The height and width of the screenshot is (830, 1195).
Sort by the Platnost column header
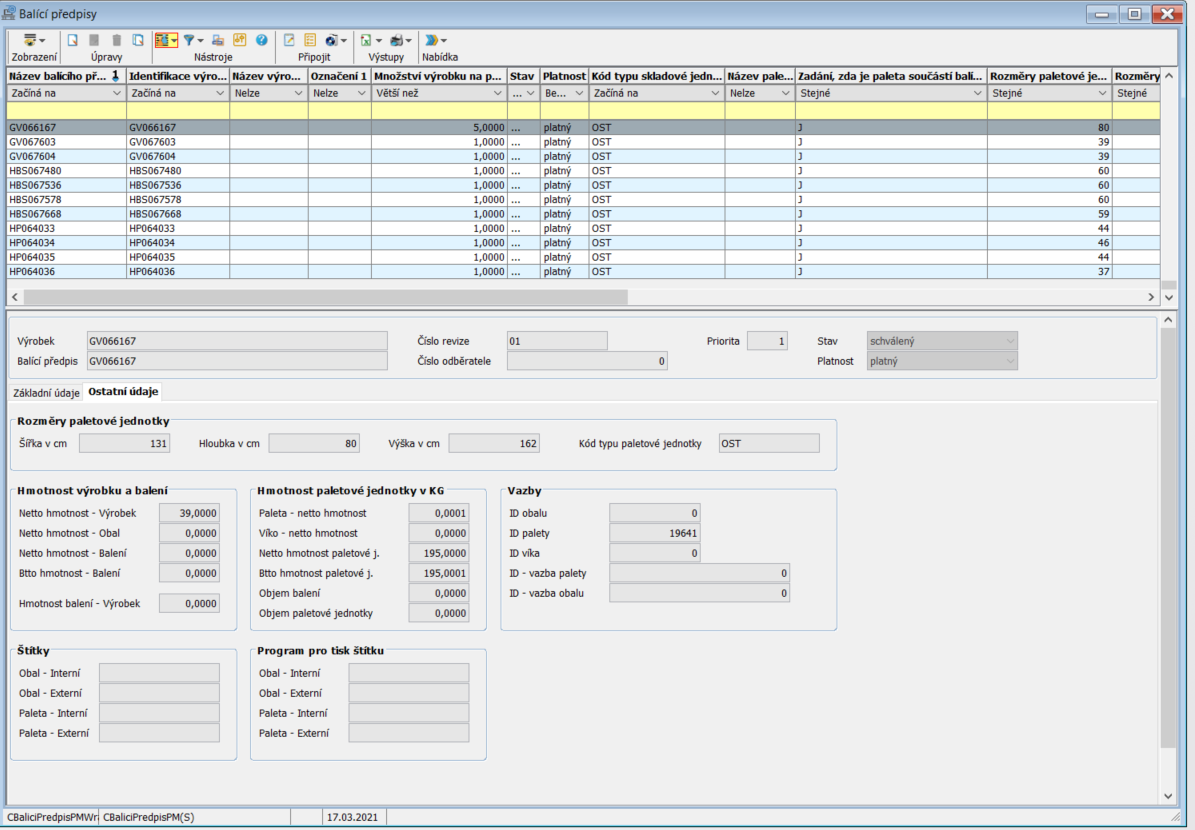pyautogui.click(x=564, y=76)
